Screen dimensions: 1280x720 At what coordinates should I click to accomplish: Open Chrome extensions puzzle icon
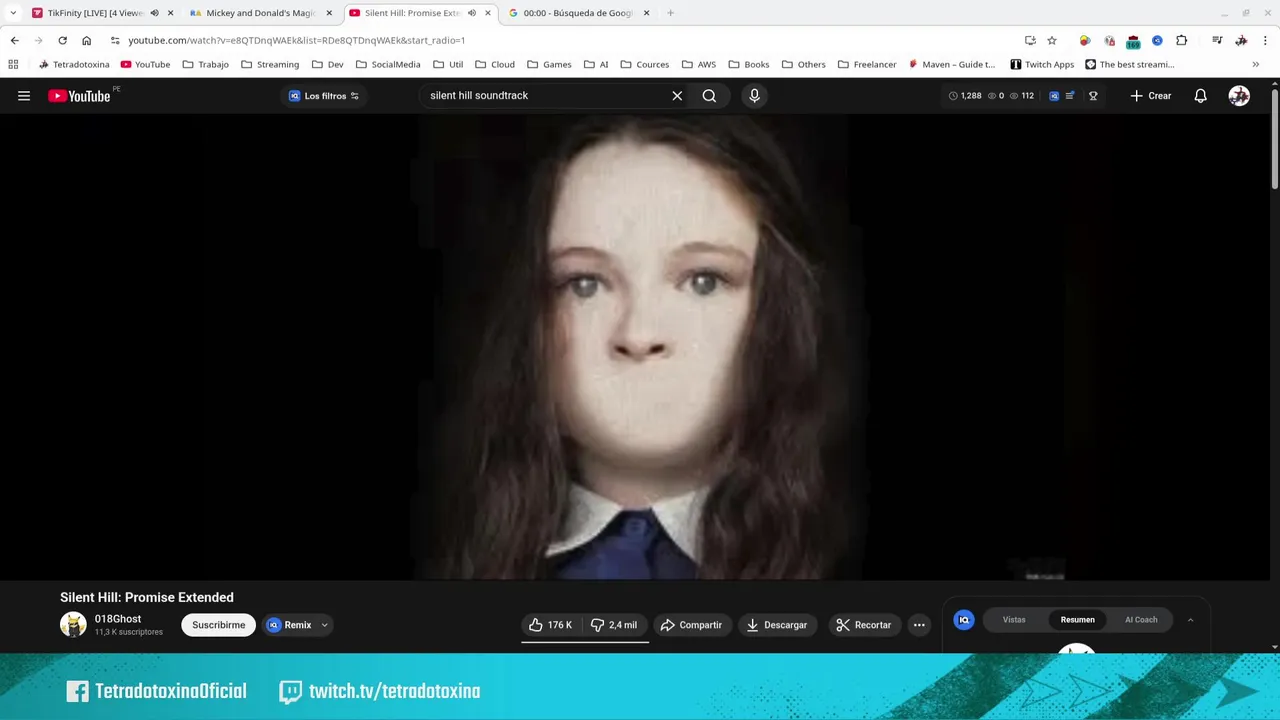[1181, 40]
